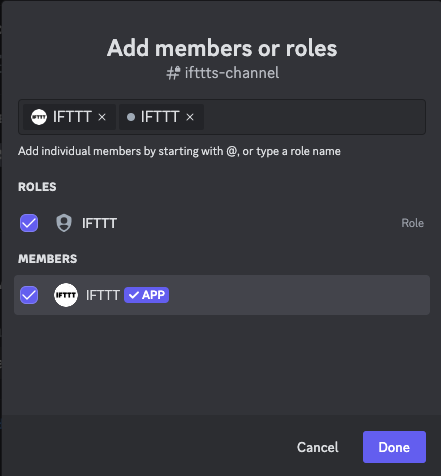The height and width of the screenshot is (476, 441).
Task: Uncheck the IFTTT role checkbox
Action: point(29,223)
